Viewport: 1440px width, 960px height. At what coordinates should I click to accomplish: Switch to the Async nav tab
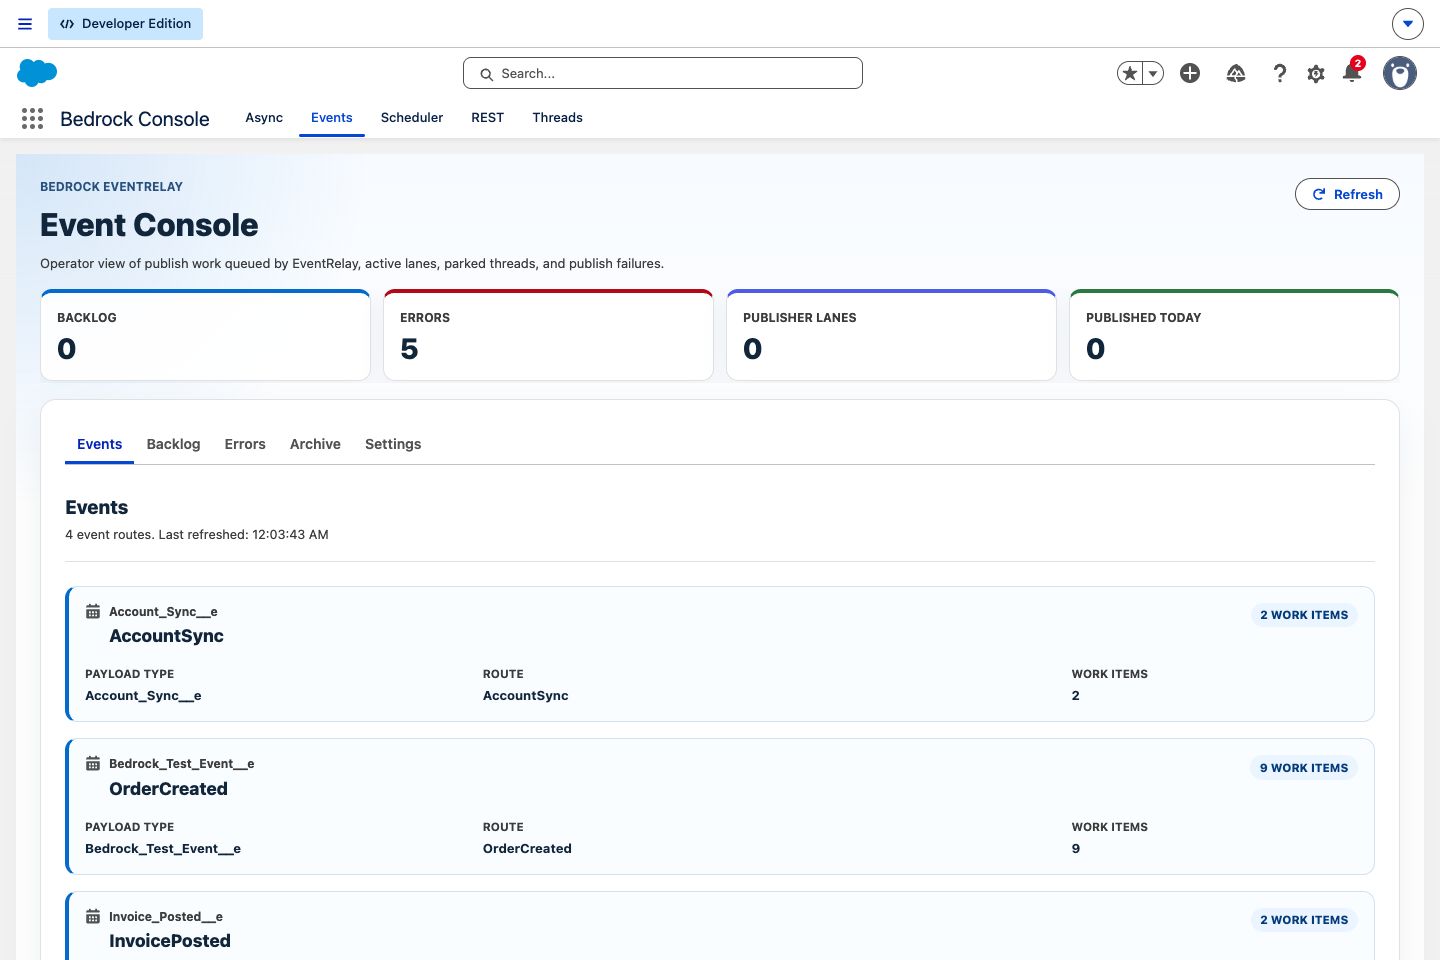264,118
